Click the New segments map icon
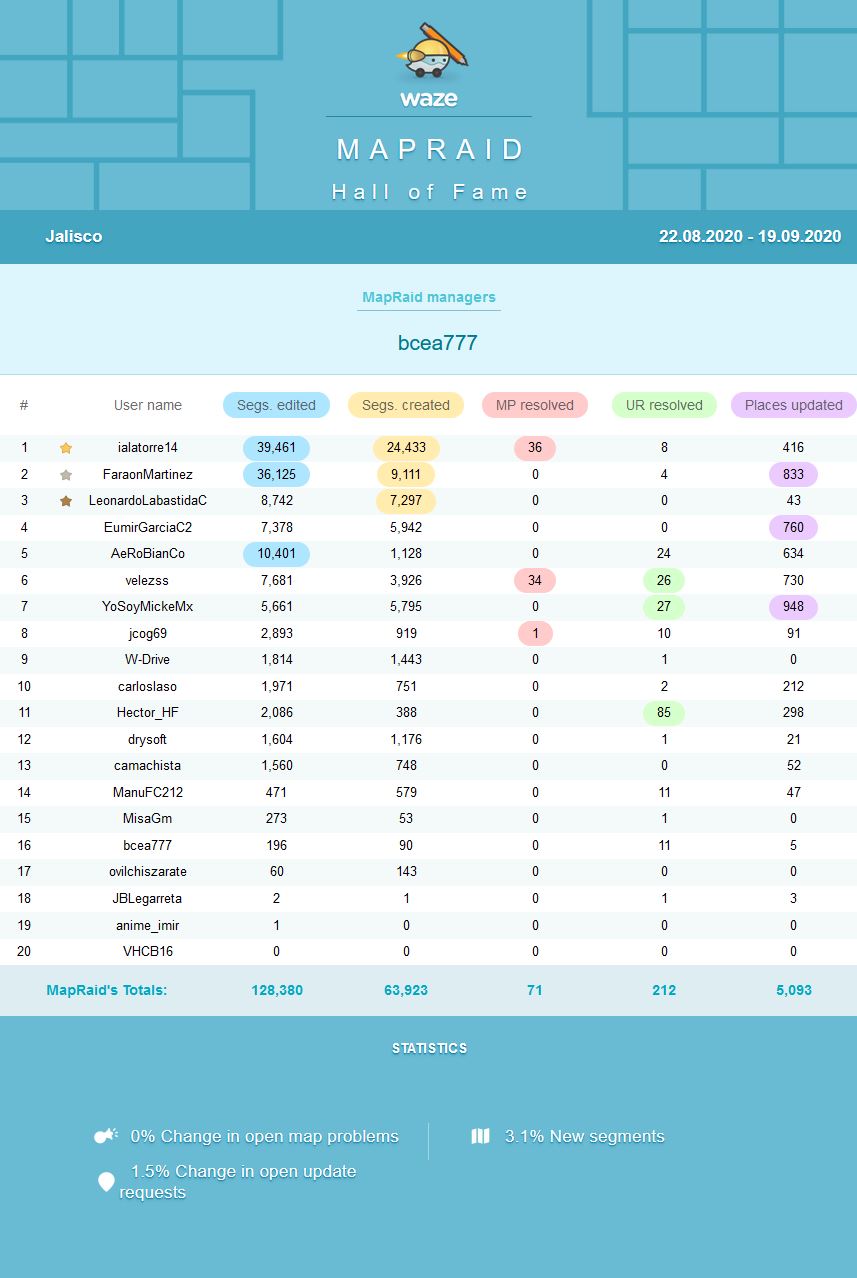Image resolution: width=857 pixels, height=1278 pixels. [480, 1136]
